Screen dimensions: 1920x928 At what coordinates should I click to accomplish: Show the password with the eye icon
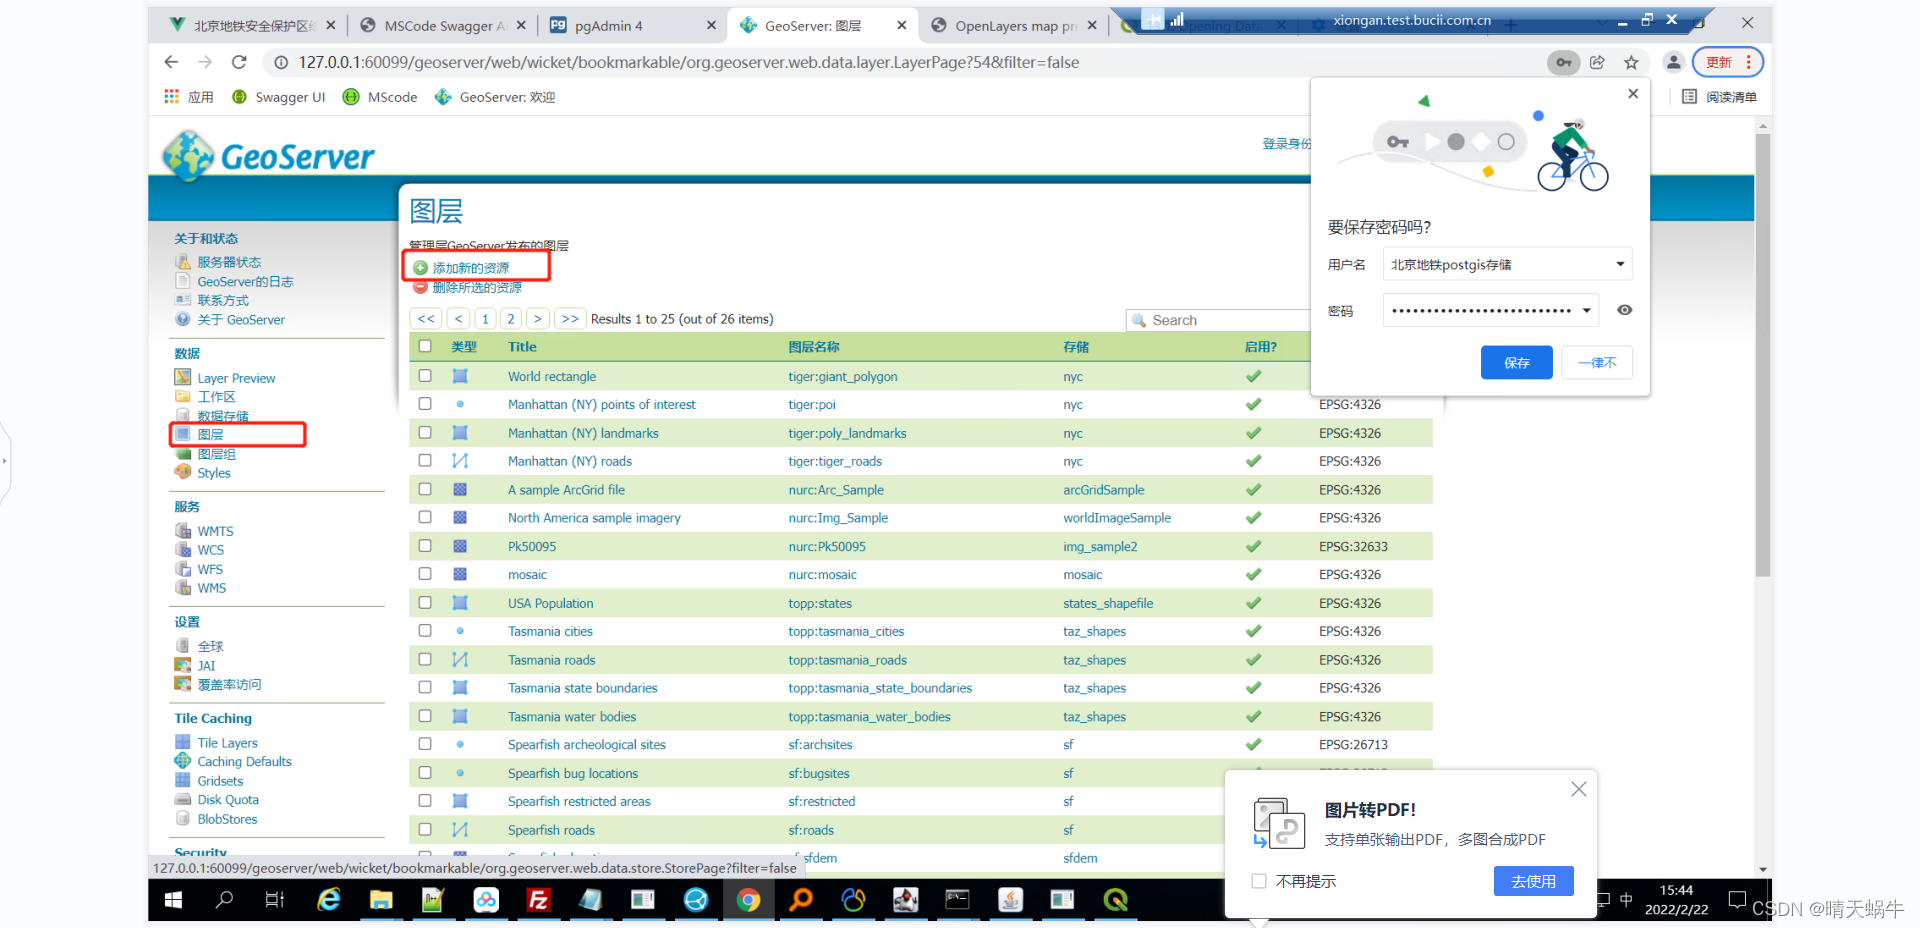1625,310
